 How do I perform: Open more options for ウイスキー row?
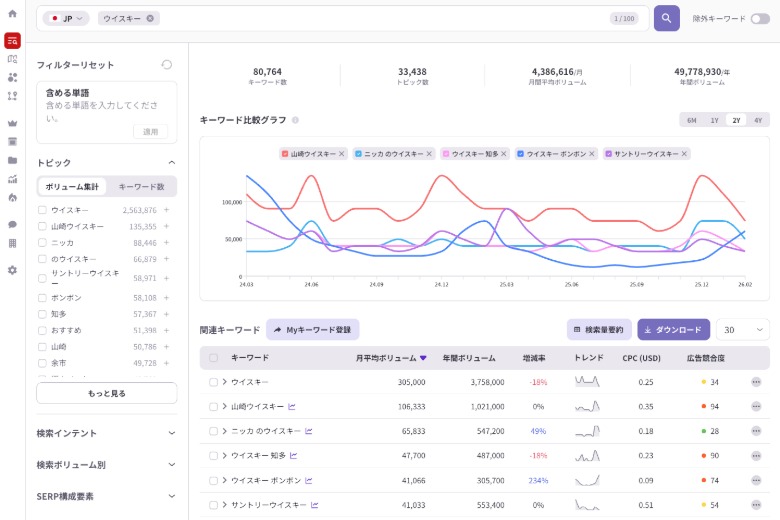point(755,382)
